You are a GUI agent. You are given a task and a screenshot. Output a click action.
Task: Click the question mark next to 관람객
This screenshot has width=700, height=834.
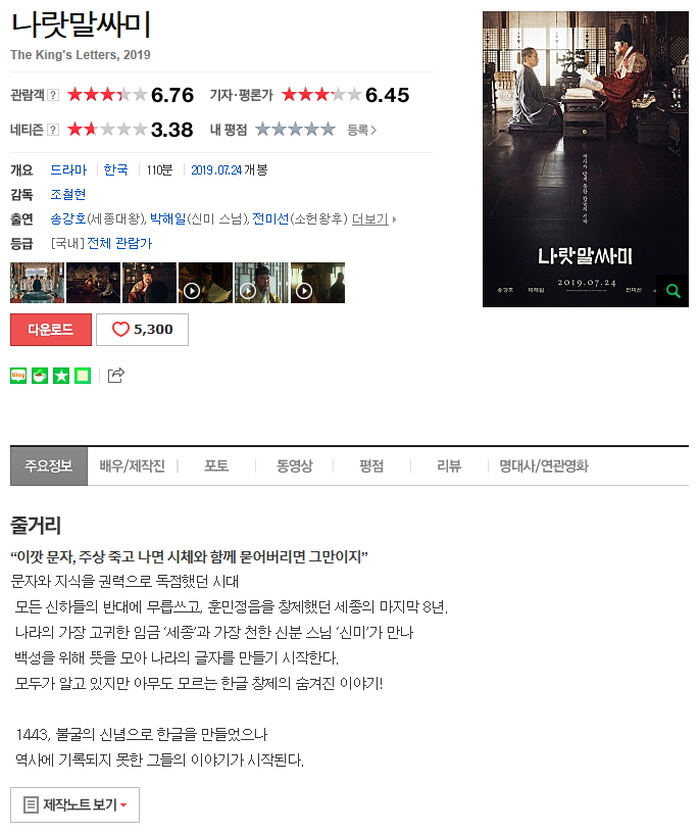point(53,95)
